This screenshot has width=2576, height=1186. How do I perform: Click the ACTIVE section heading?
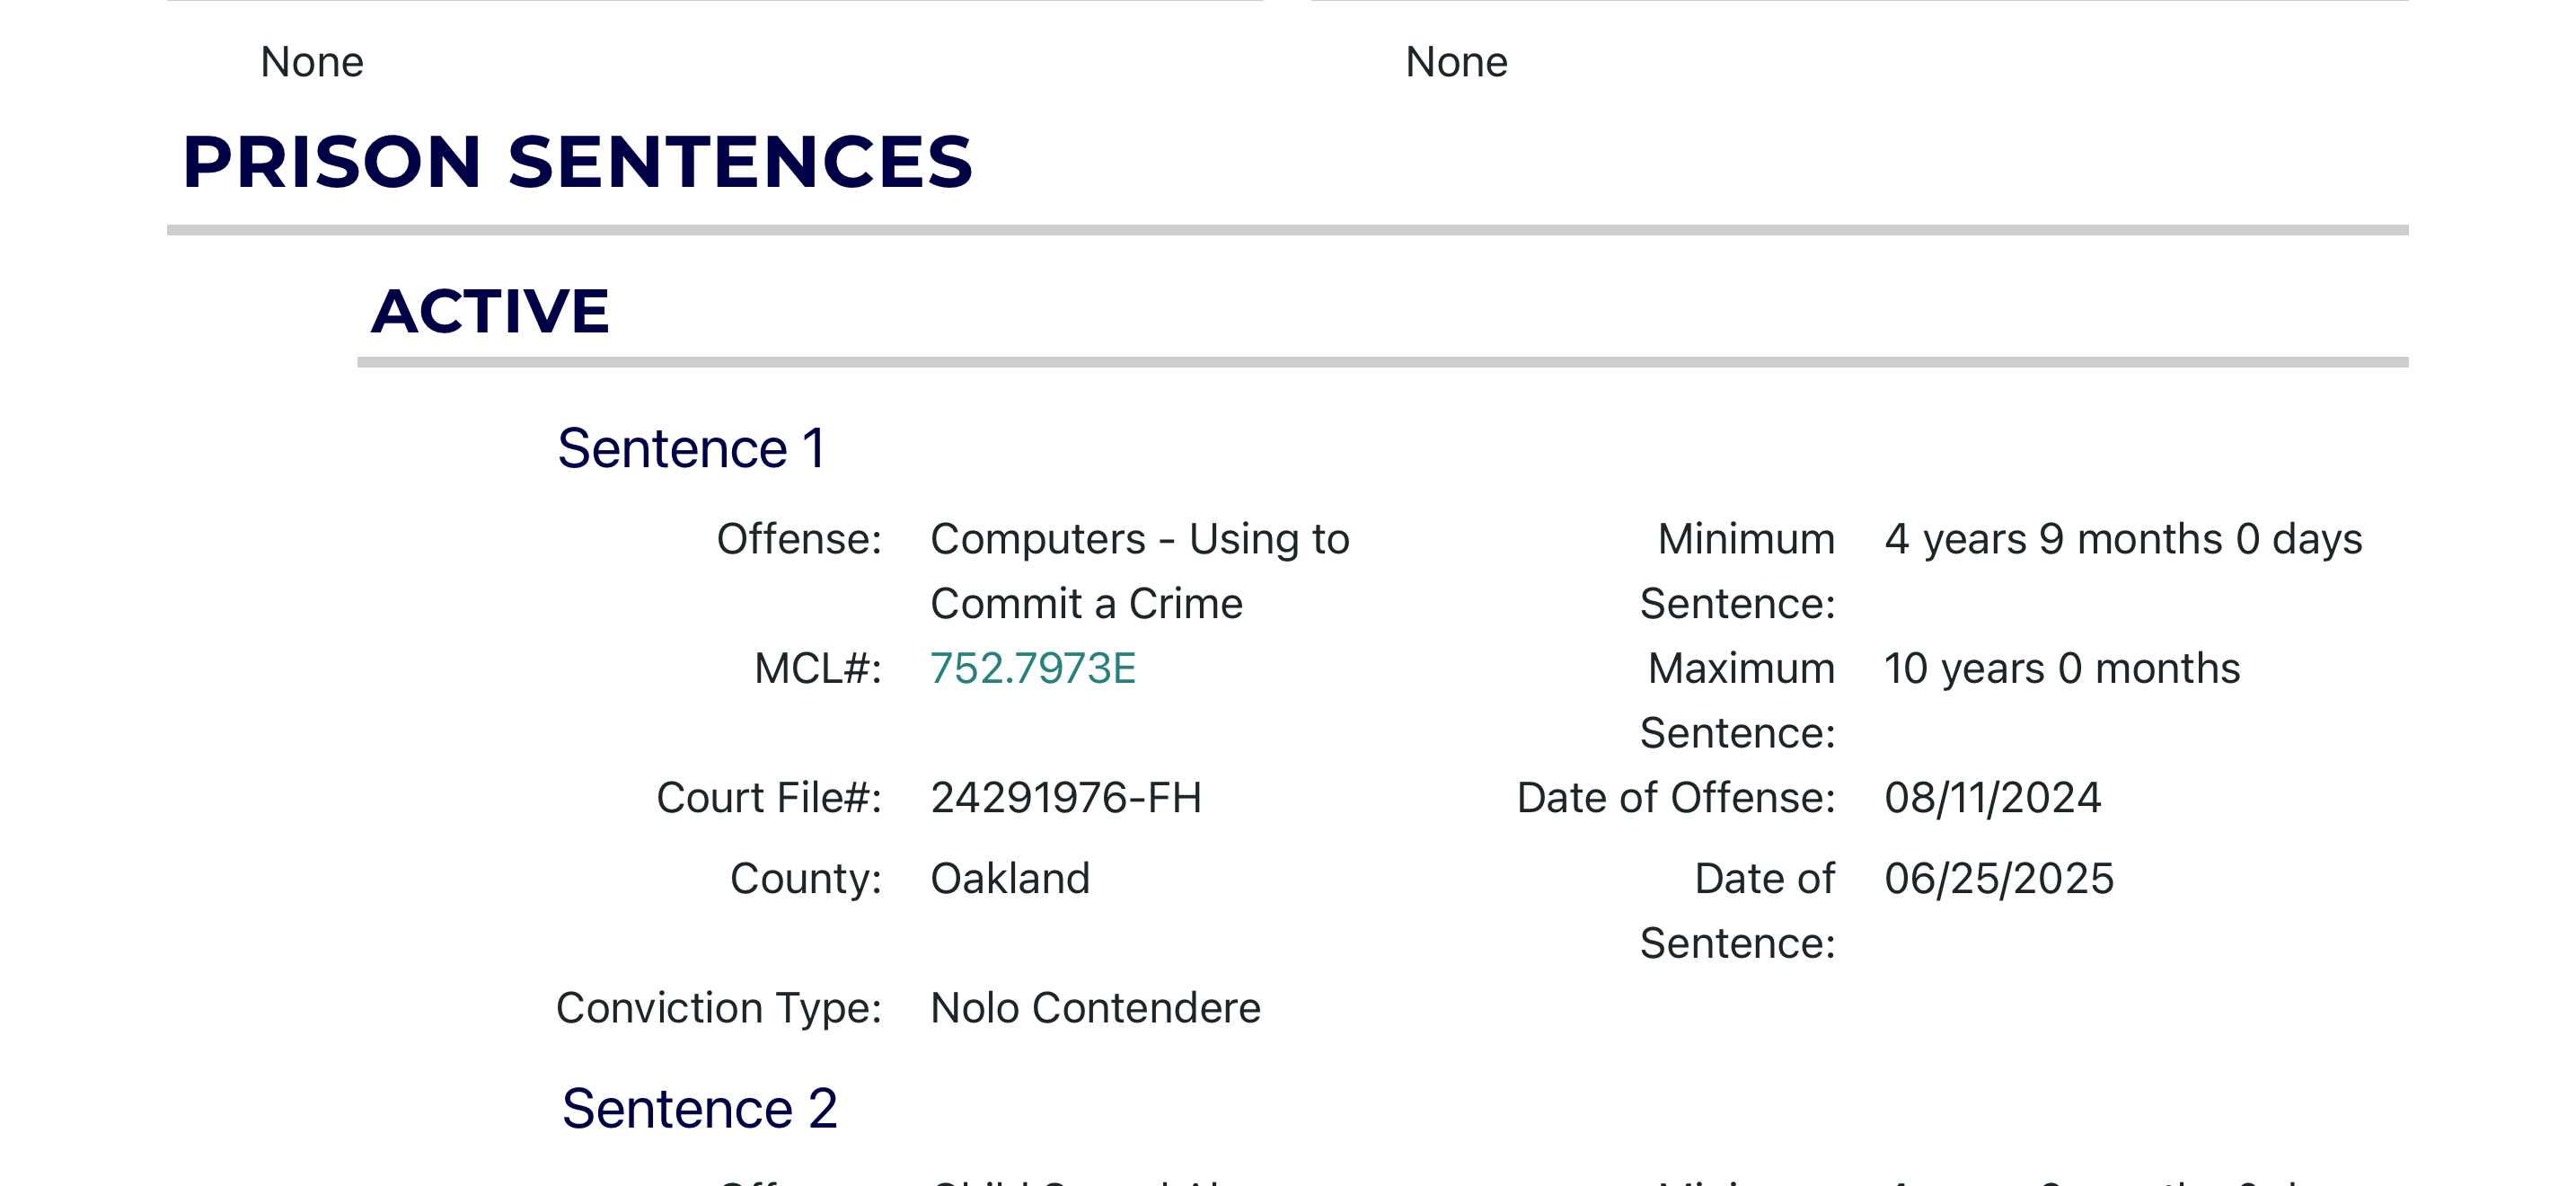click(490, 310)
